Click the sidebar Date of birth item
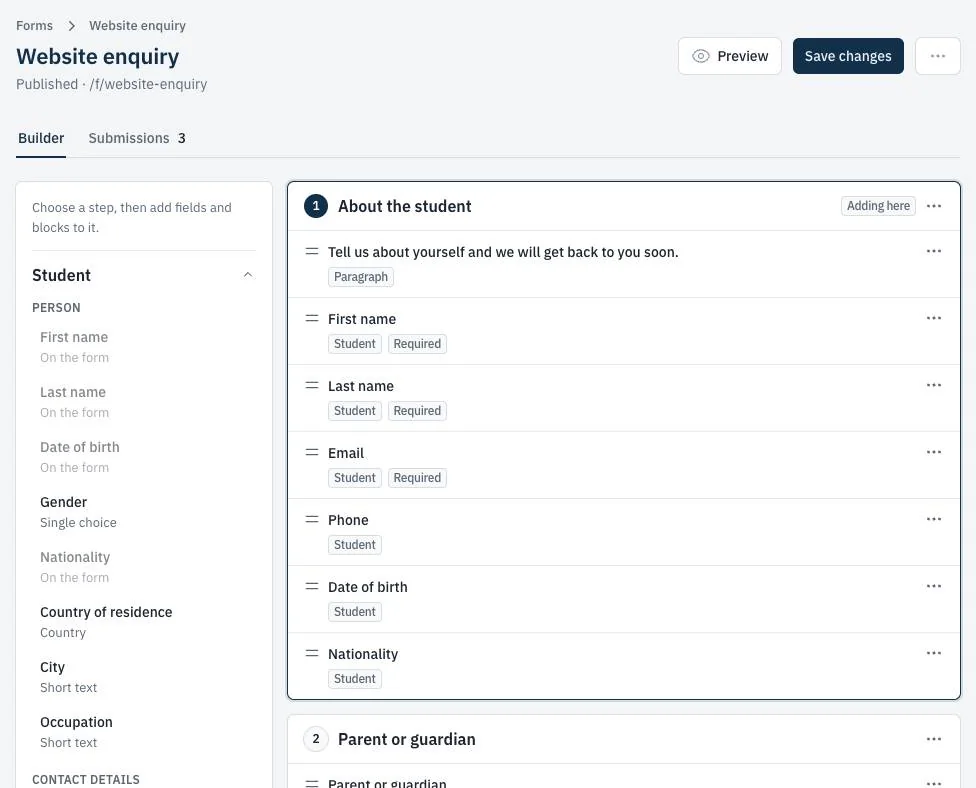This screenshot has width=976, height=788. coord(143,457)
